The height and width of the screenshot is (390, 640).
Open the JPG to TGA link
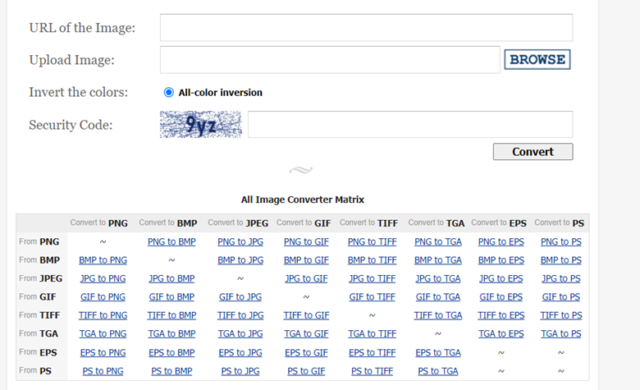438,279
